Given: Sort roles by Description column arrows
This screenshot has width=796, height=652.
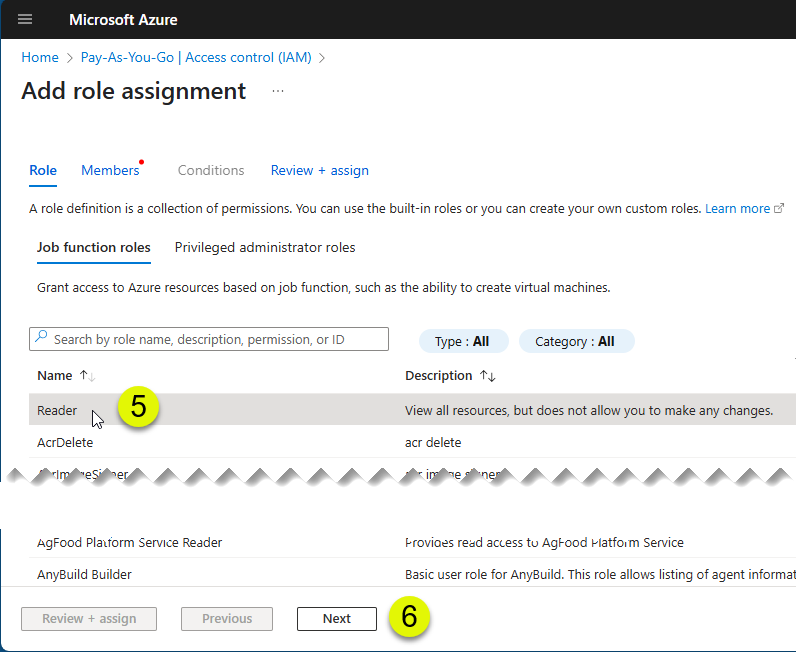Looking at the screenshot, I should point(488,376).
